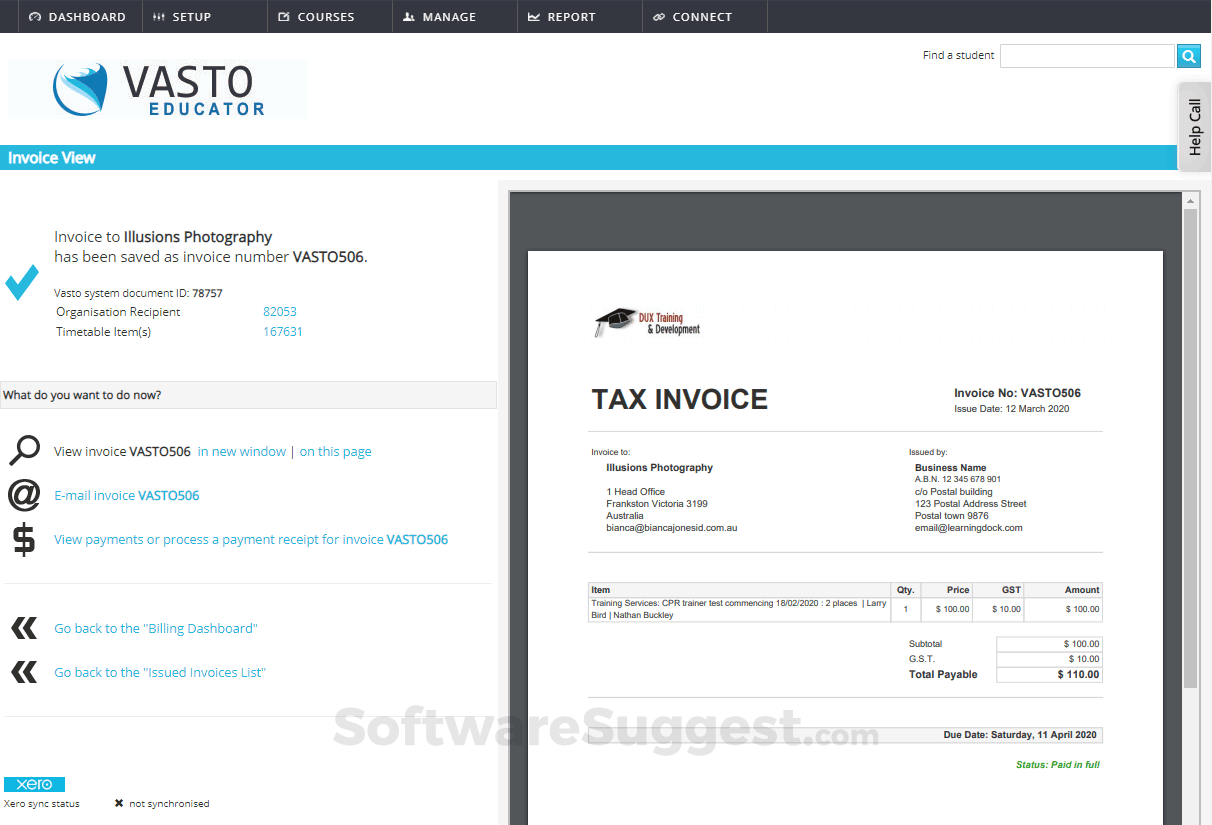Click the back chevrons beside Issued Invoices List
This screenshot has height=825, width=1212.
point(23,671)
